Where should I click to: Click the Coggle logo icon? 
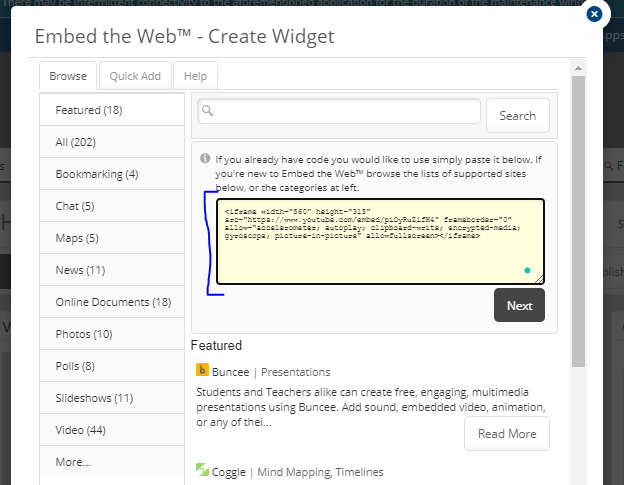coord(202,471)
